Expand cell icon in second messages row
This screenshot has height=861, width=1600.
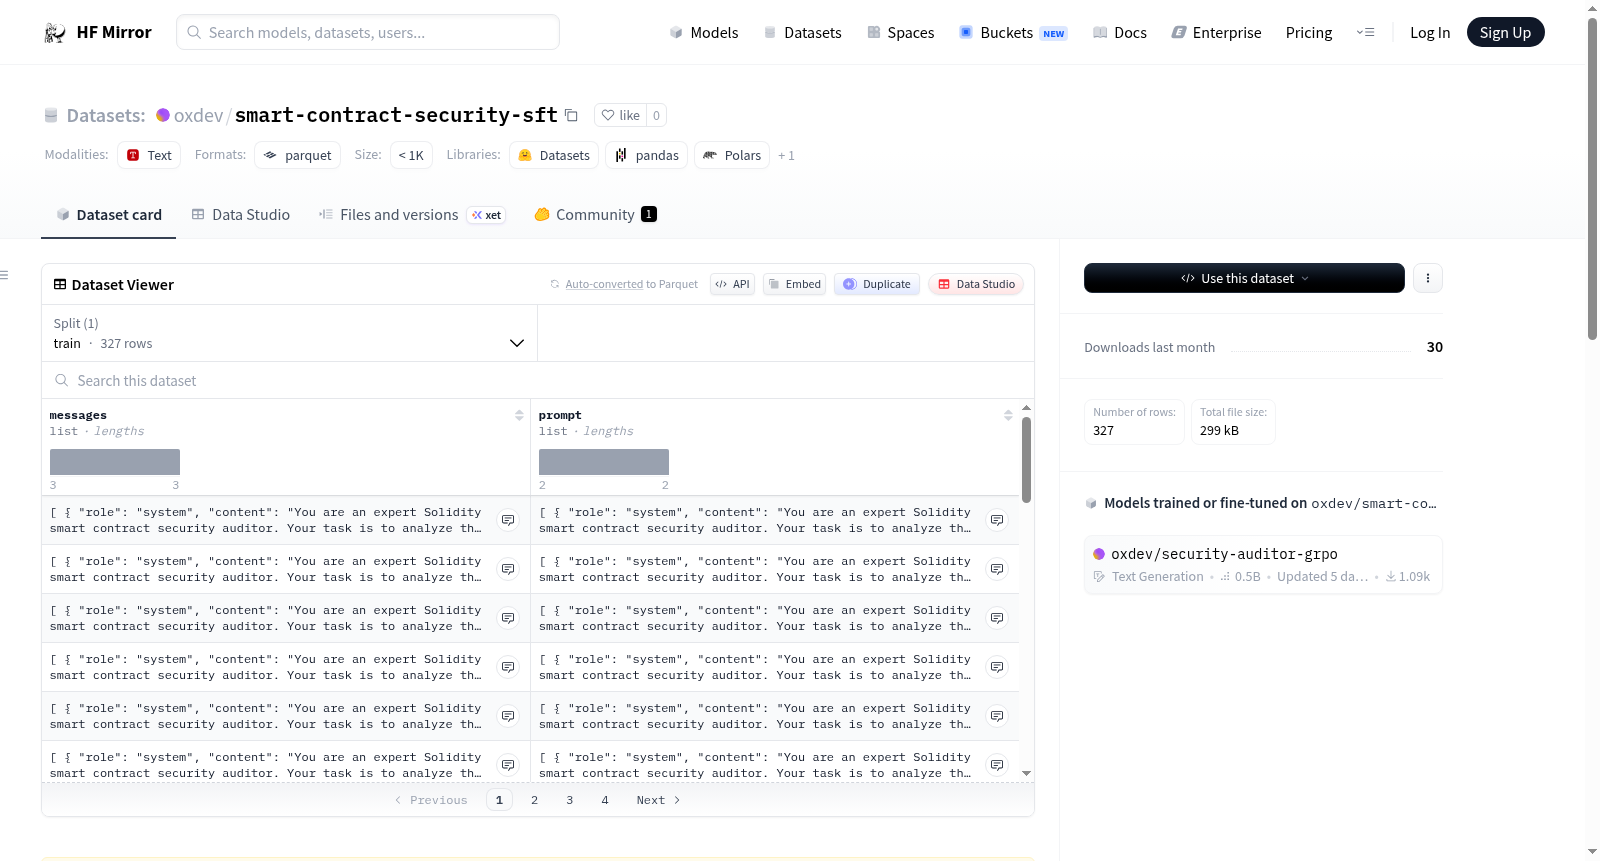[x=508, y=569]
